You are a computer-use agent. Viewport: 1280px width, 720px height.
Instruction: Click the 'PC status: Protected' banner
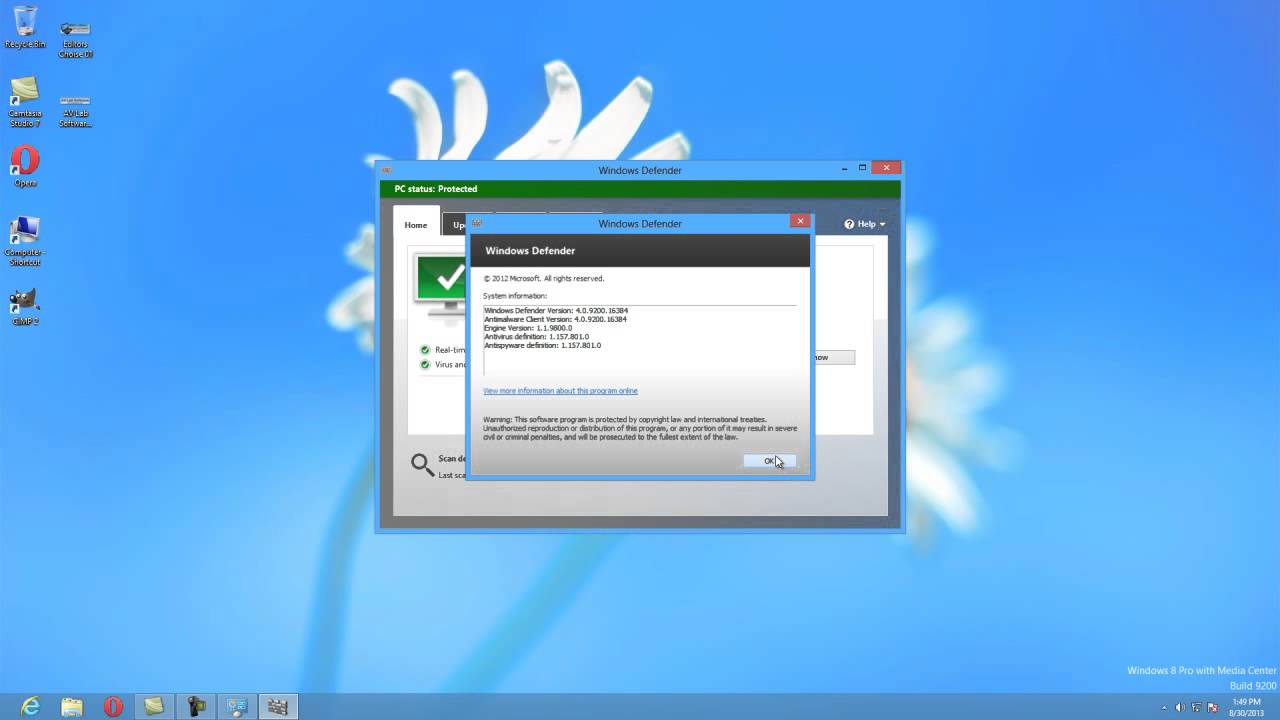pos(640,189)
